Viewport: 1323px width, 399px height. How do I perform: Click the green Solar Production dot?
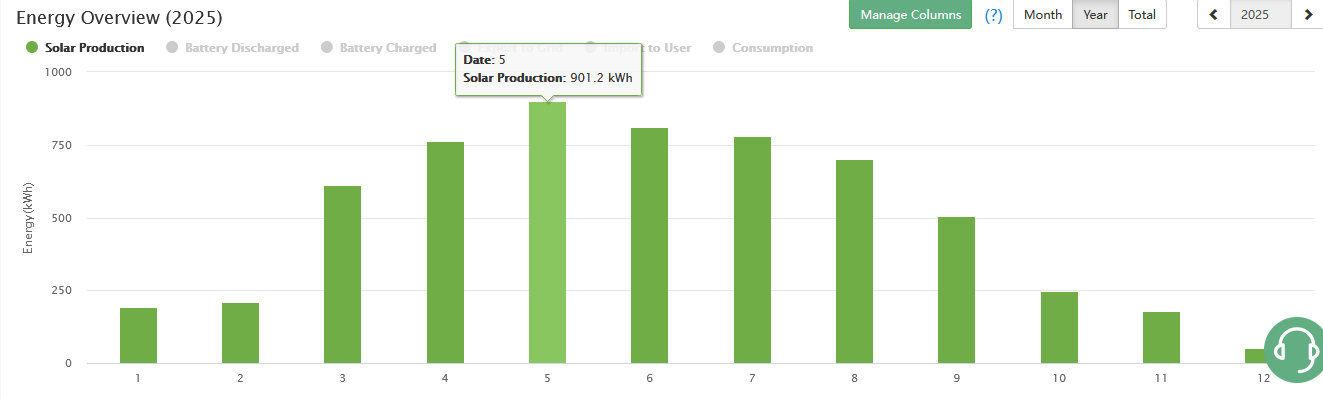[x=31, y=48]
